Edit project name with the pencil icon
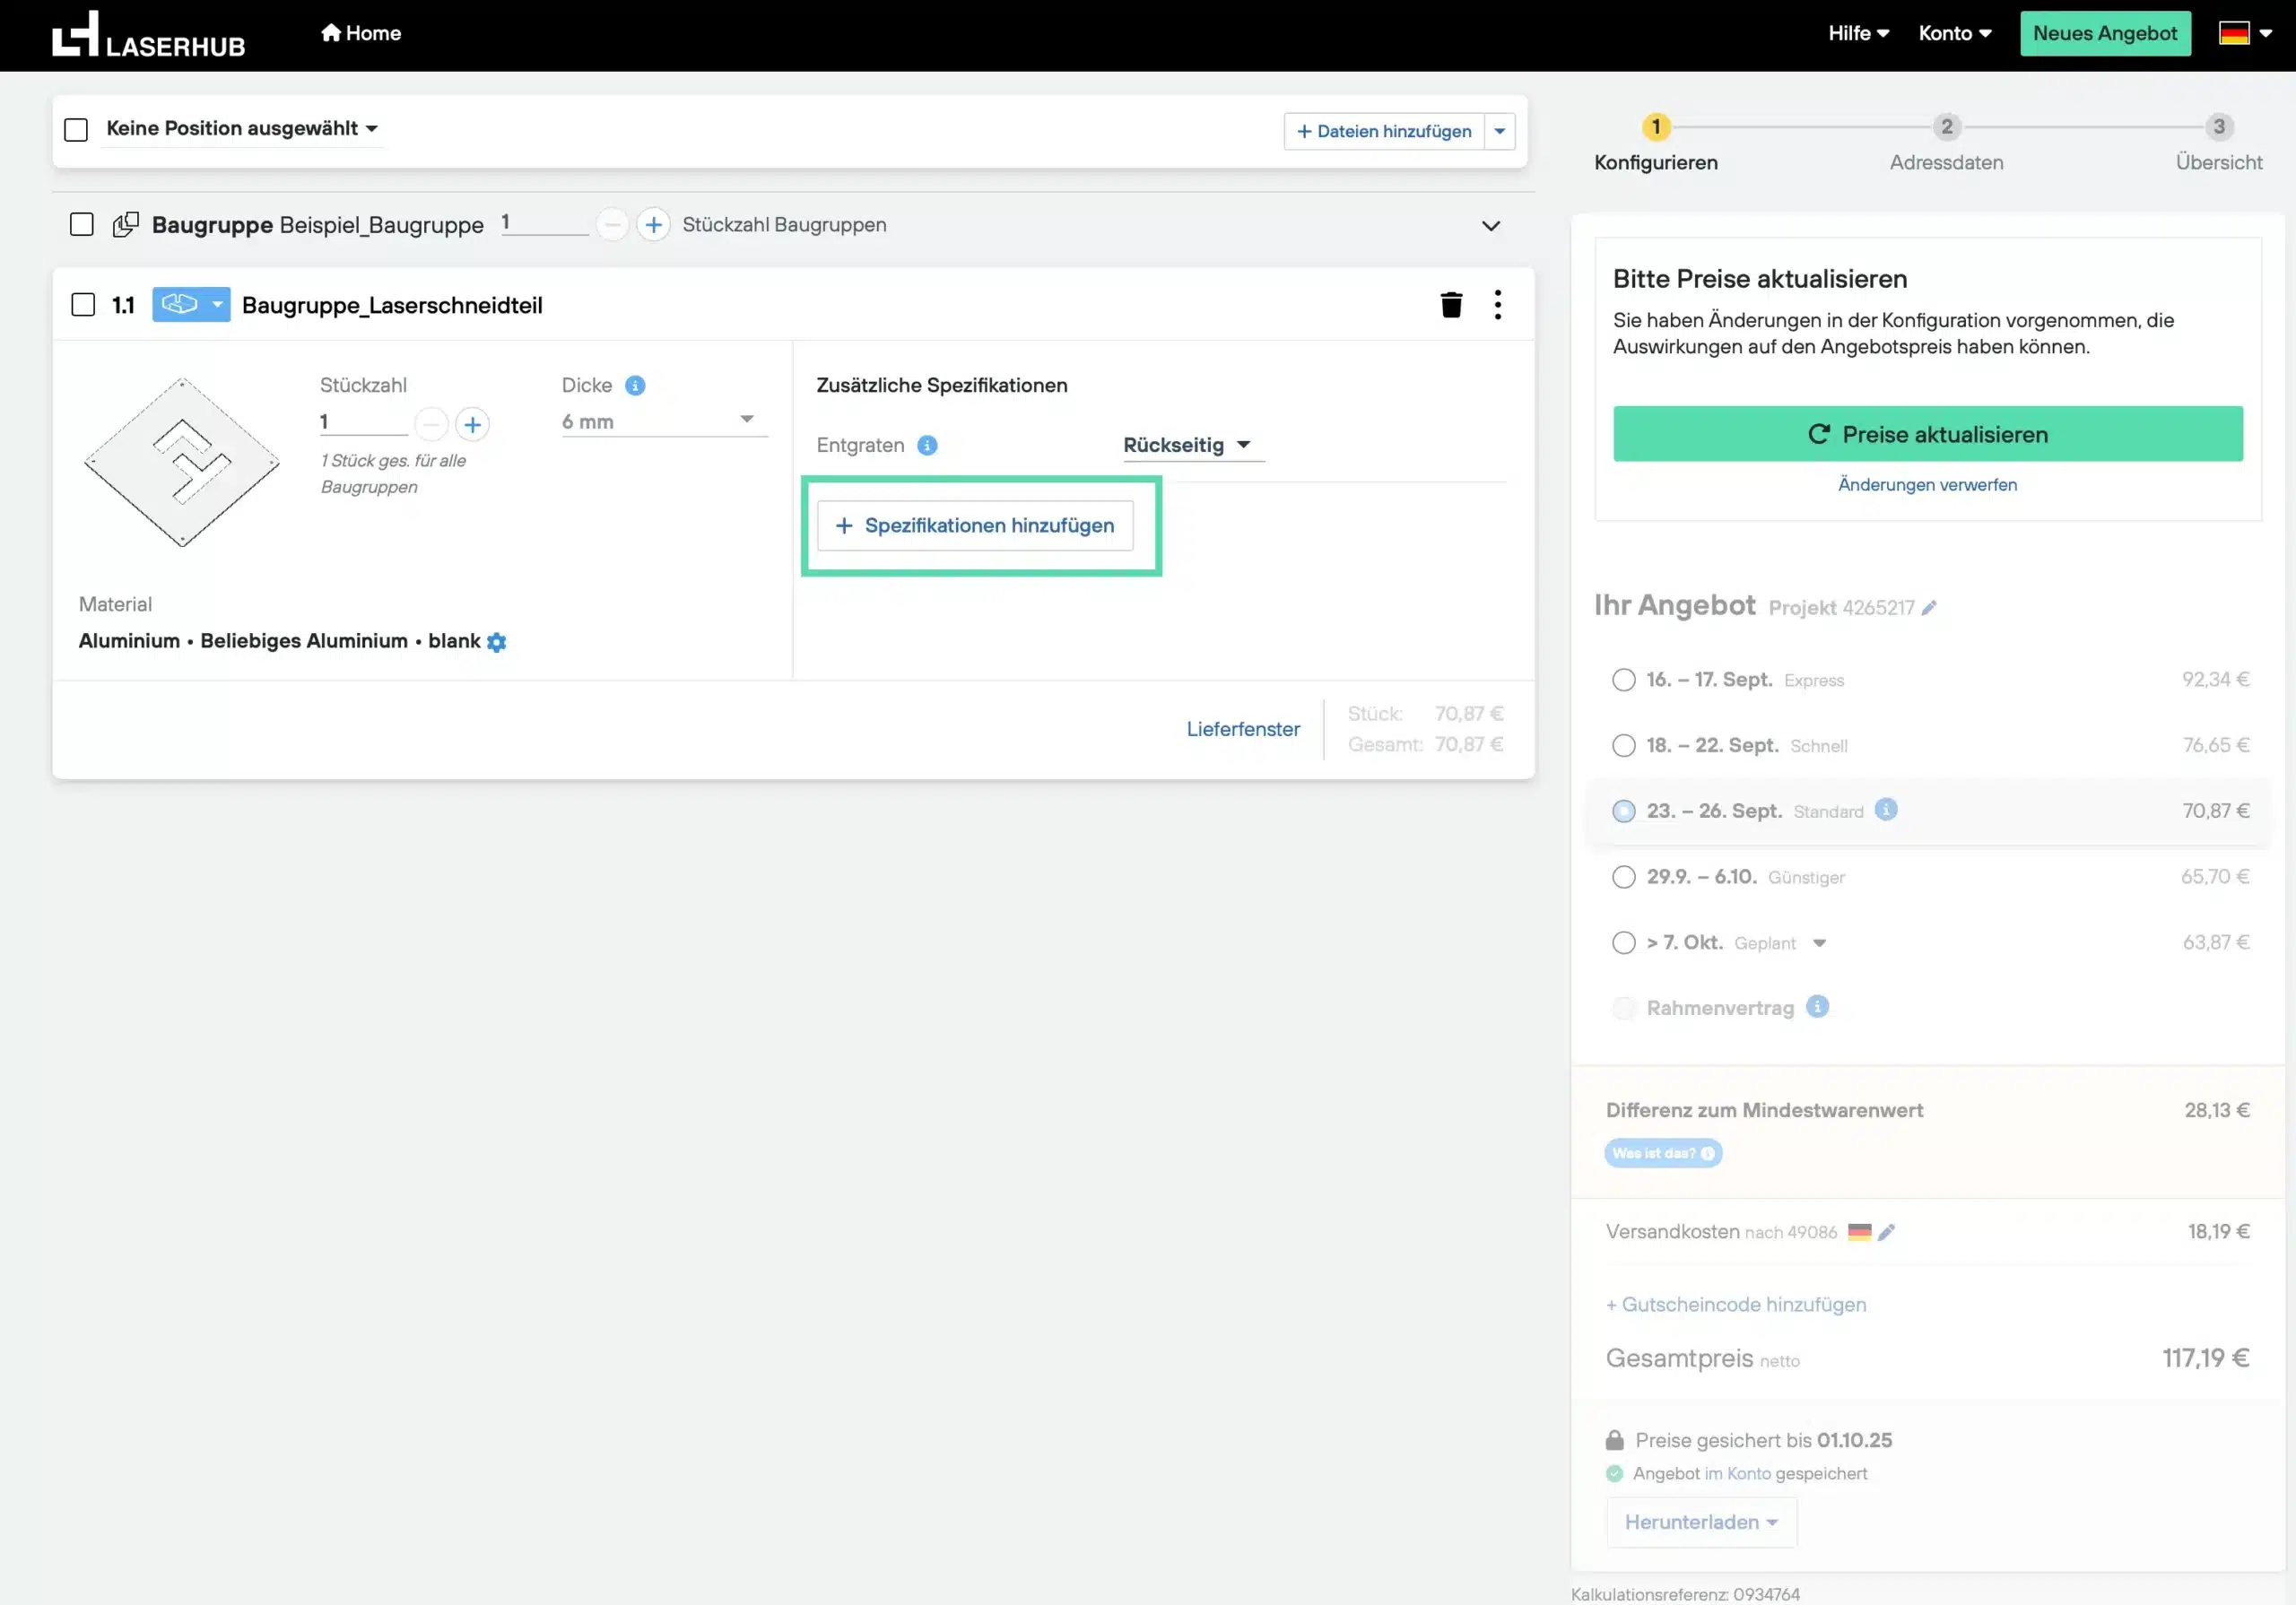 point(1929,608)
